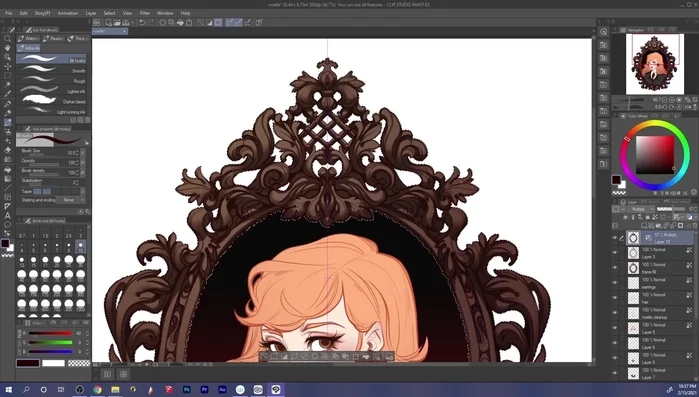Open Premiere Pro from the taskbar
Viewport: 699px width, 397px height.
click(204, 389)
